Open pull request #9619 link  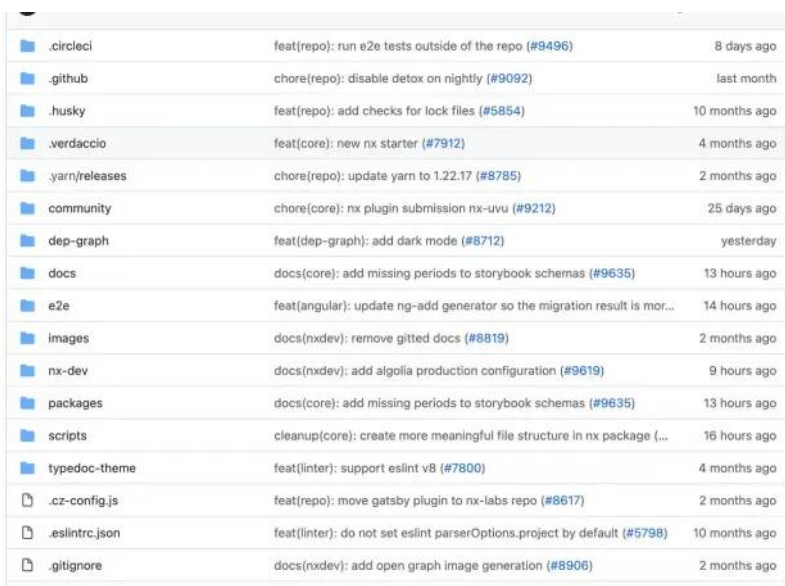582,371
